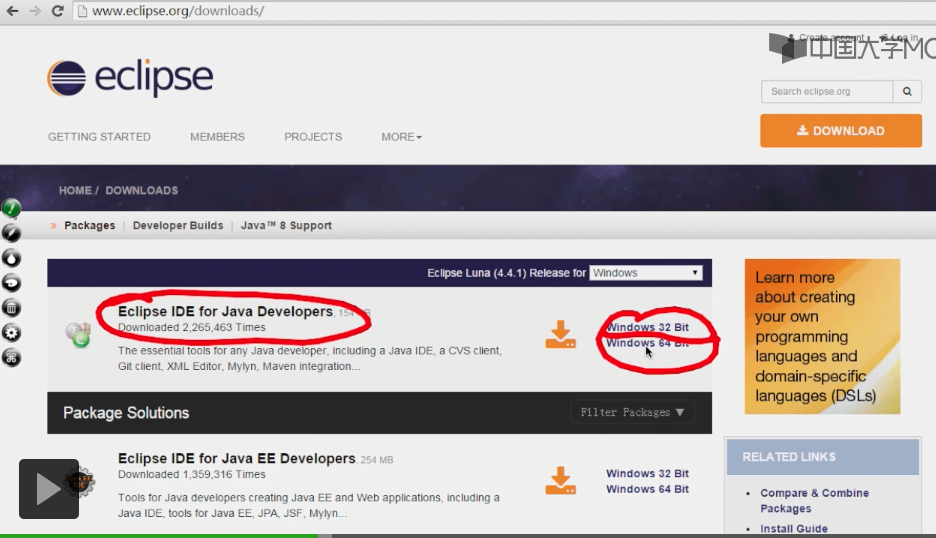
Task: Select the green pen annotation tool
Action: pyautogui.click(x=11, y=208)
